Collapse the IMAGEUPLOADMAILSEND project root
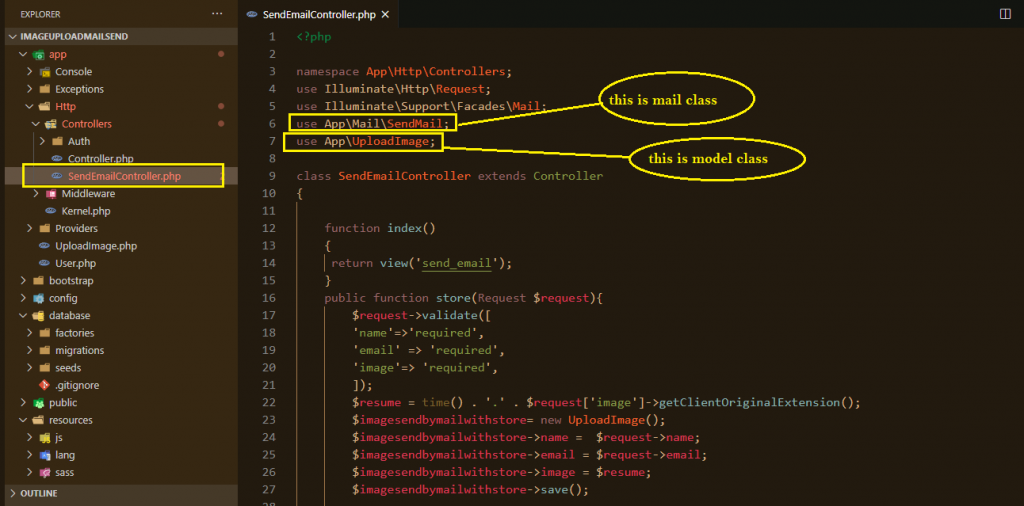Viewport: 1024px width, 506px height. coord(12,36)
